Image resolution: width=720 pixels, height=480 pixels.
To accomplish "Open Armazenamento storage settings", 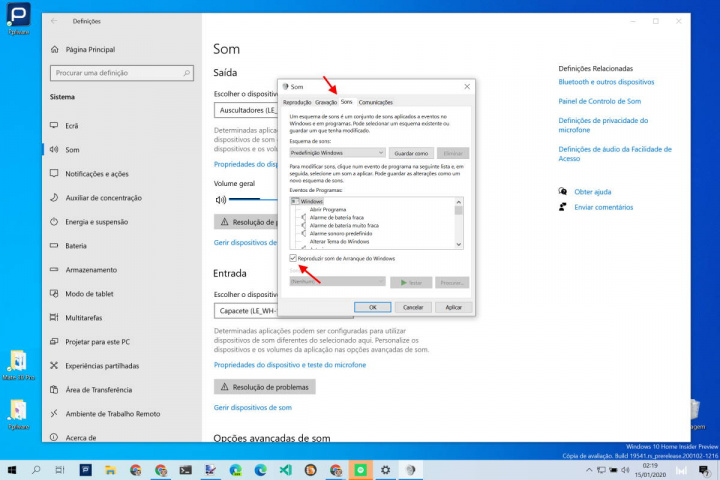I will tap(92, 269).
